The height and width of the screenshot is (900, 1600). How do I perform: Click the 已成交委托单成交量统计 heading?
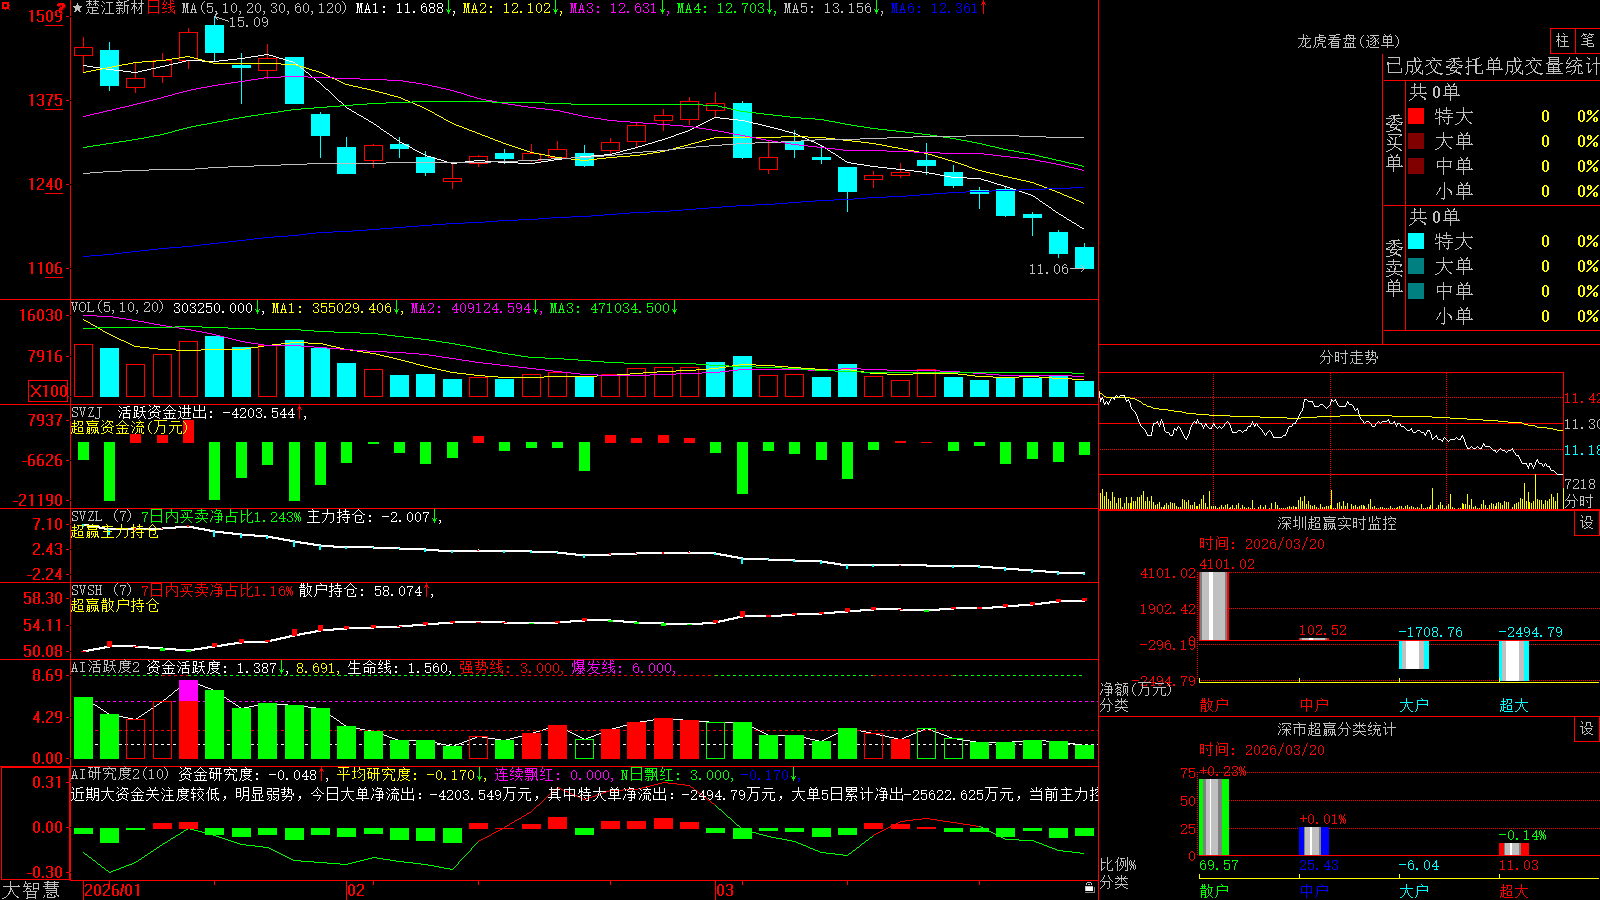[1492, 66]
